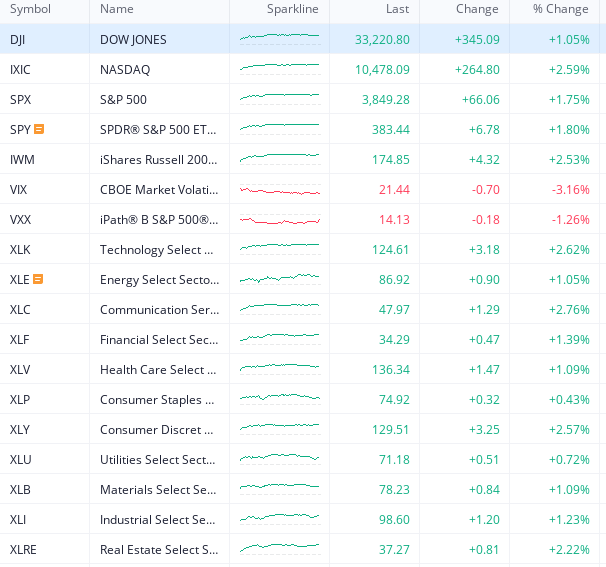Screen dimensions: 606x567
Task: Sort by the Last column header
Action: click(x=397, y=9)
